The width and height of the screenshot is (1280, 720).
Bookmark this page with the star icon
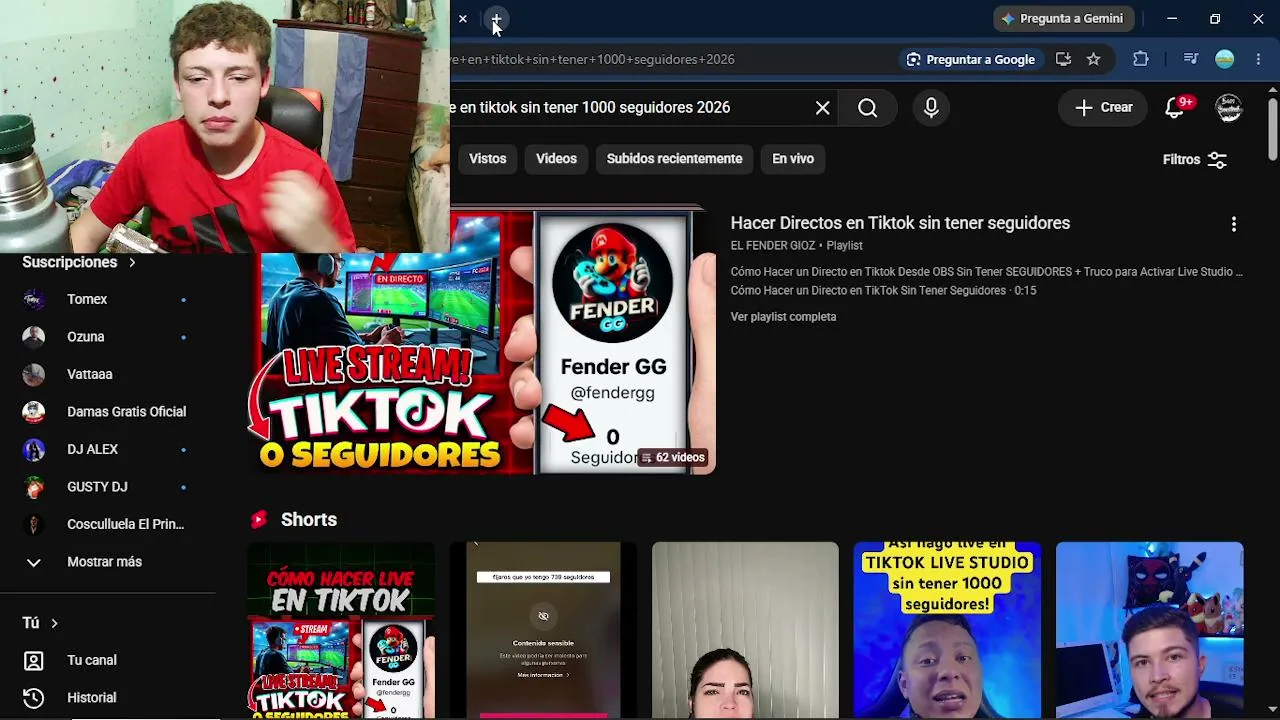pos(1094,59)
